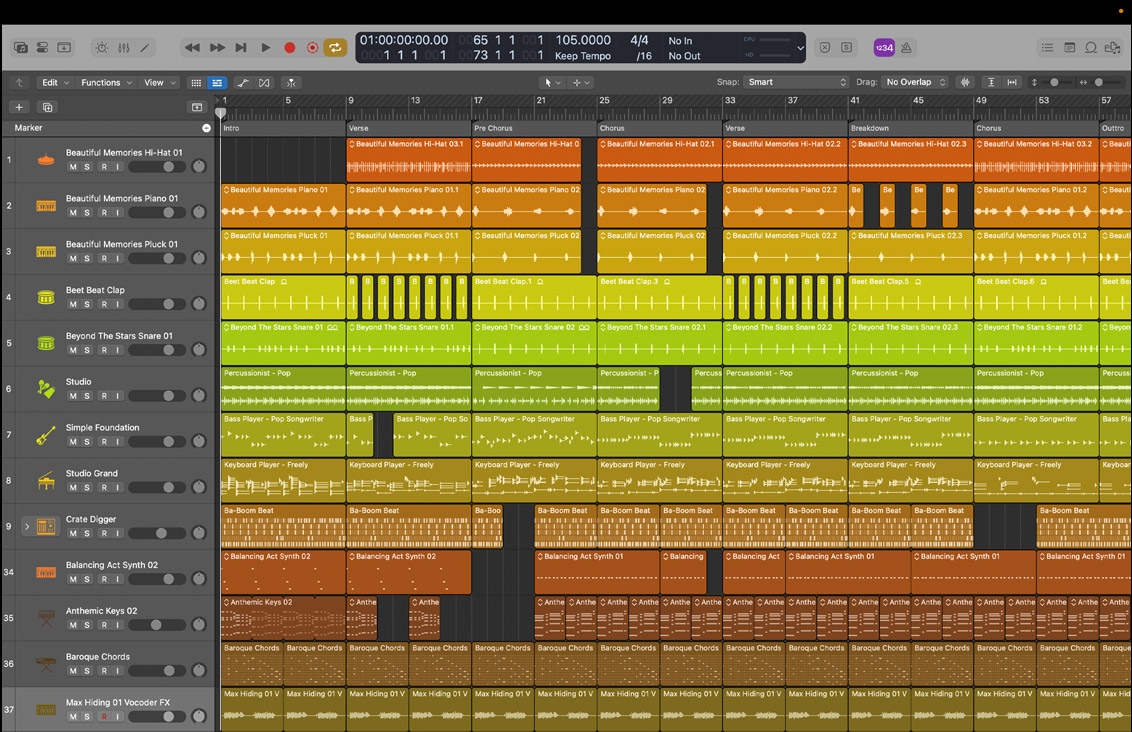
Task: Toggle Cycle mode in the transport
Action: coord(335,48)
